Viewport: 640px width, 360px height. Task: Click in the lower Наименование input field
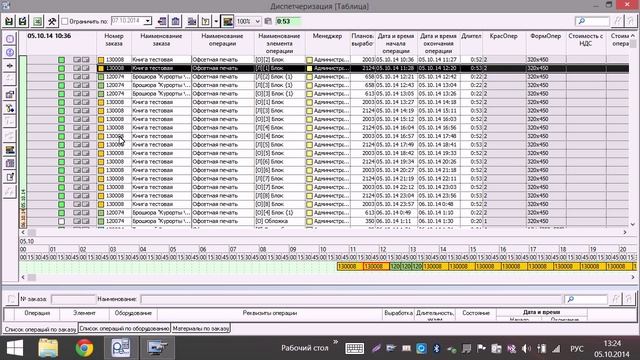(351, 299)
